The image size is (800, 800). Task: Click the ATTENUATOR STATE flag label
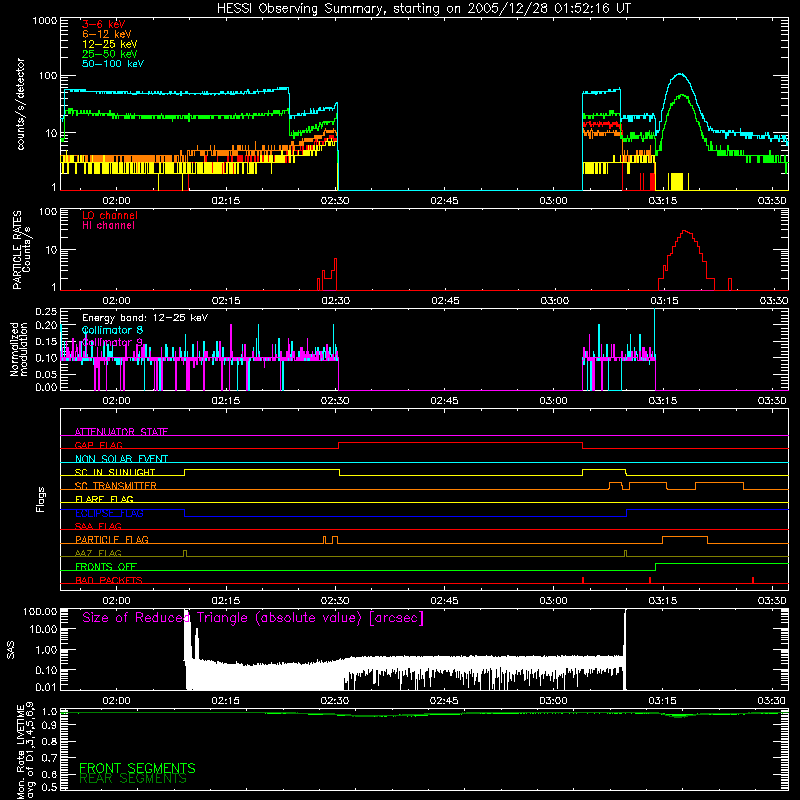[121, 432]
